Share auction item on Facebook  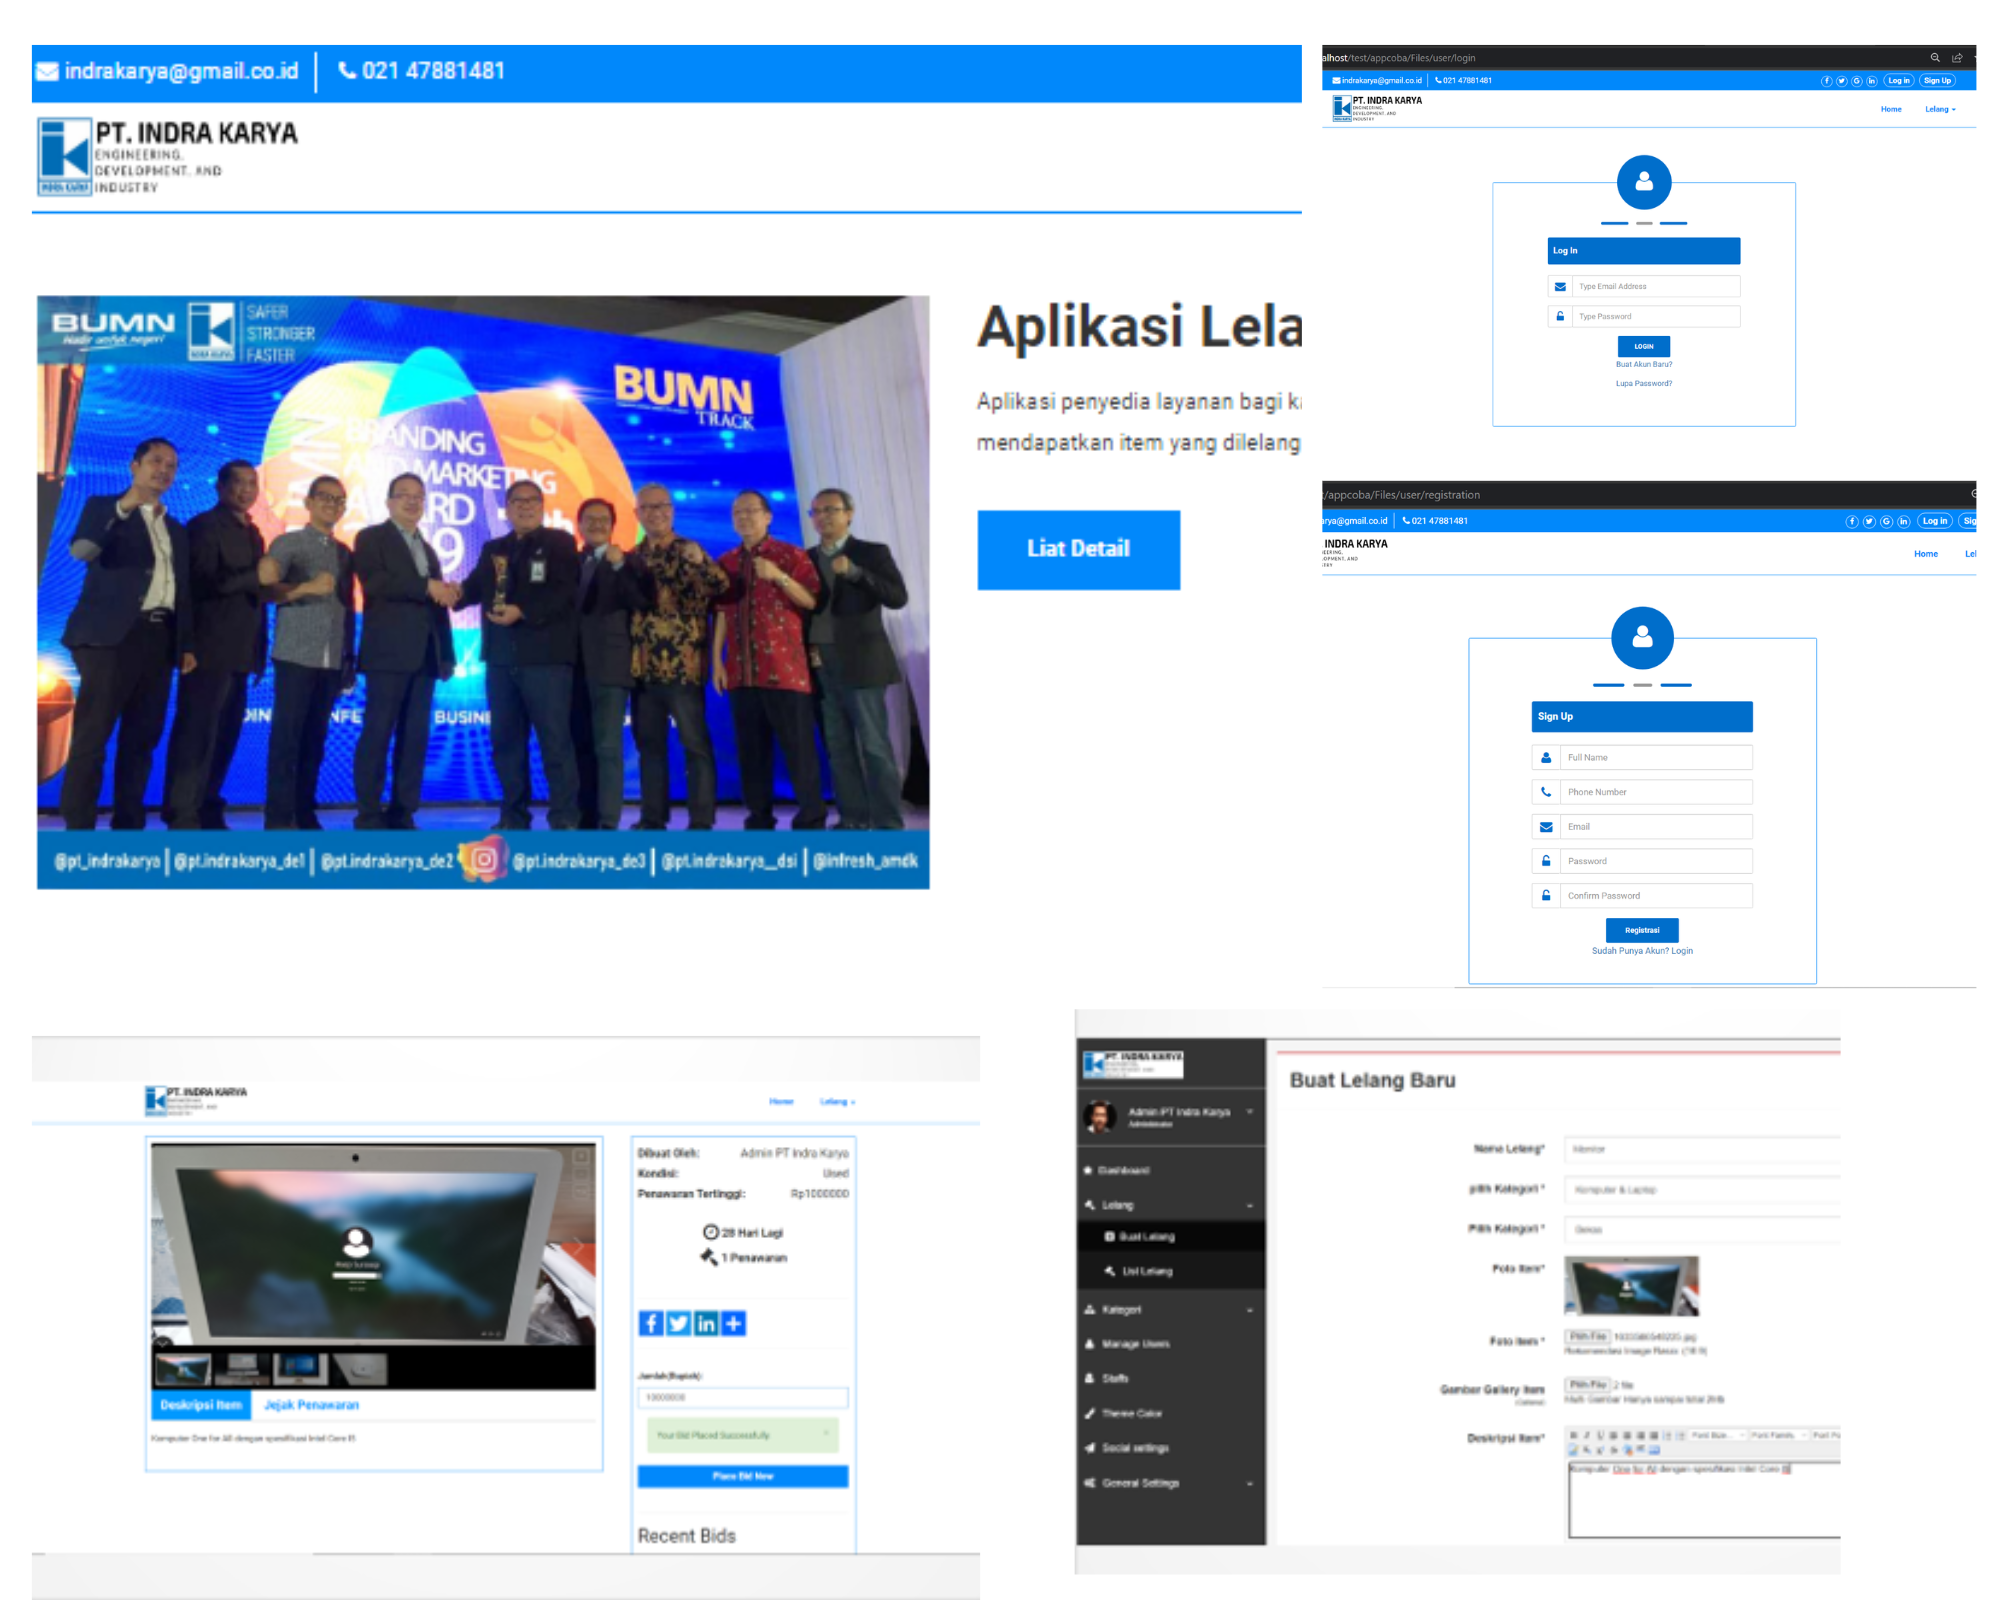[x=651, y=1323]
